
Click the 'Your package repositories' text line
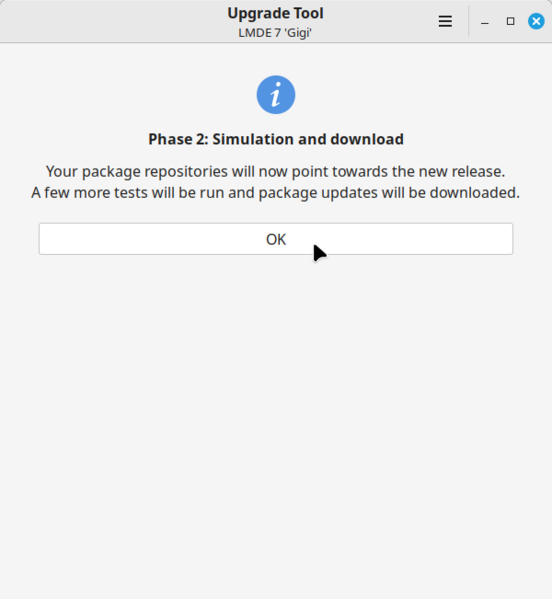pyautogui.click(x=275, y=171)
